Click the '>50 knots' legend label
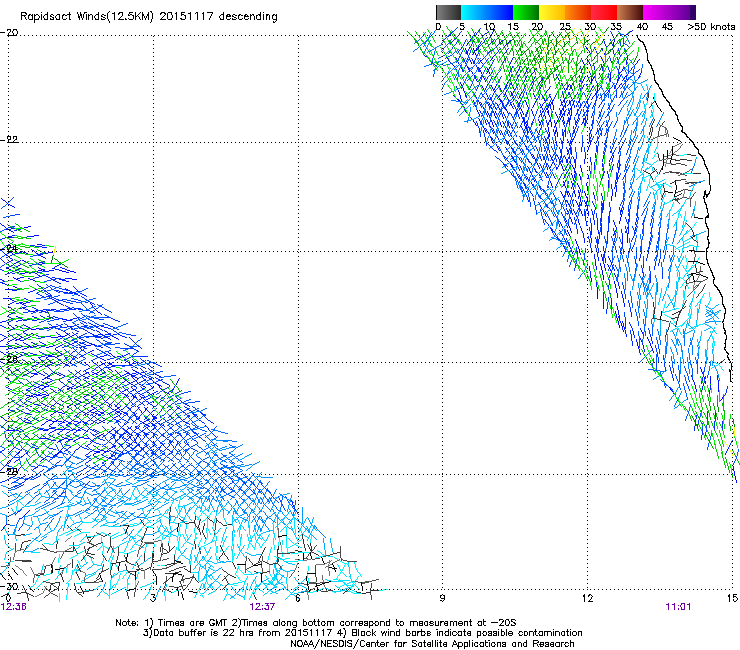The width and height of the screenshot is (740, 650). click(x=711, y=27)
